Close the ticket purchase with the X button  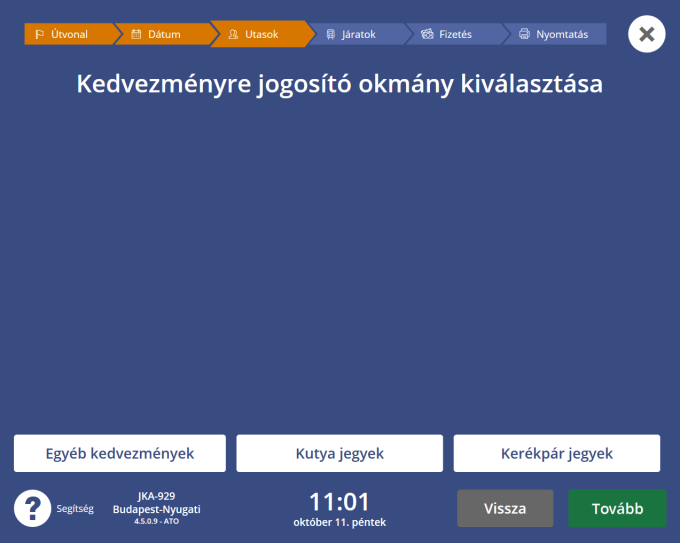646,34
